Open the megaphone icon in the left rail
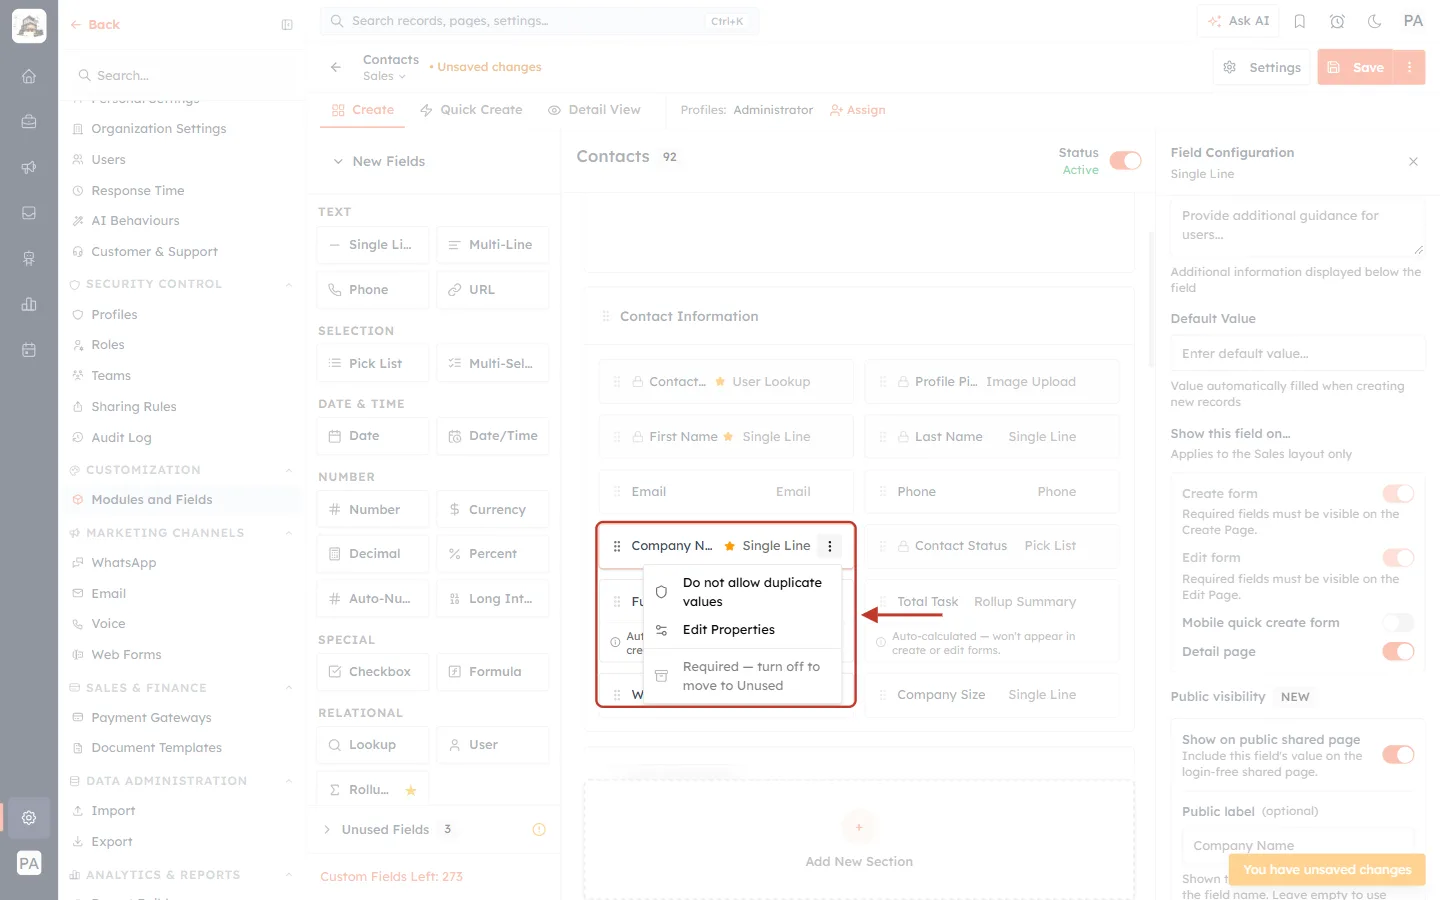 tap(29, 167)
